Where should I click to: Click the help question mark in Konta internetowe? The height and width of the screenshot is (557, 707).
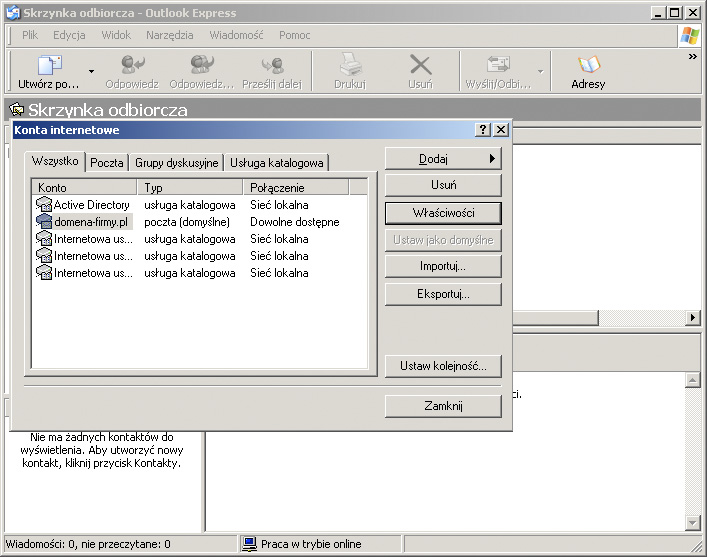[482, 130]
